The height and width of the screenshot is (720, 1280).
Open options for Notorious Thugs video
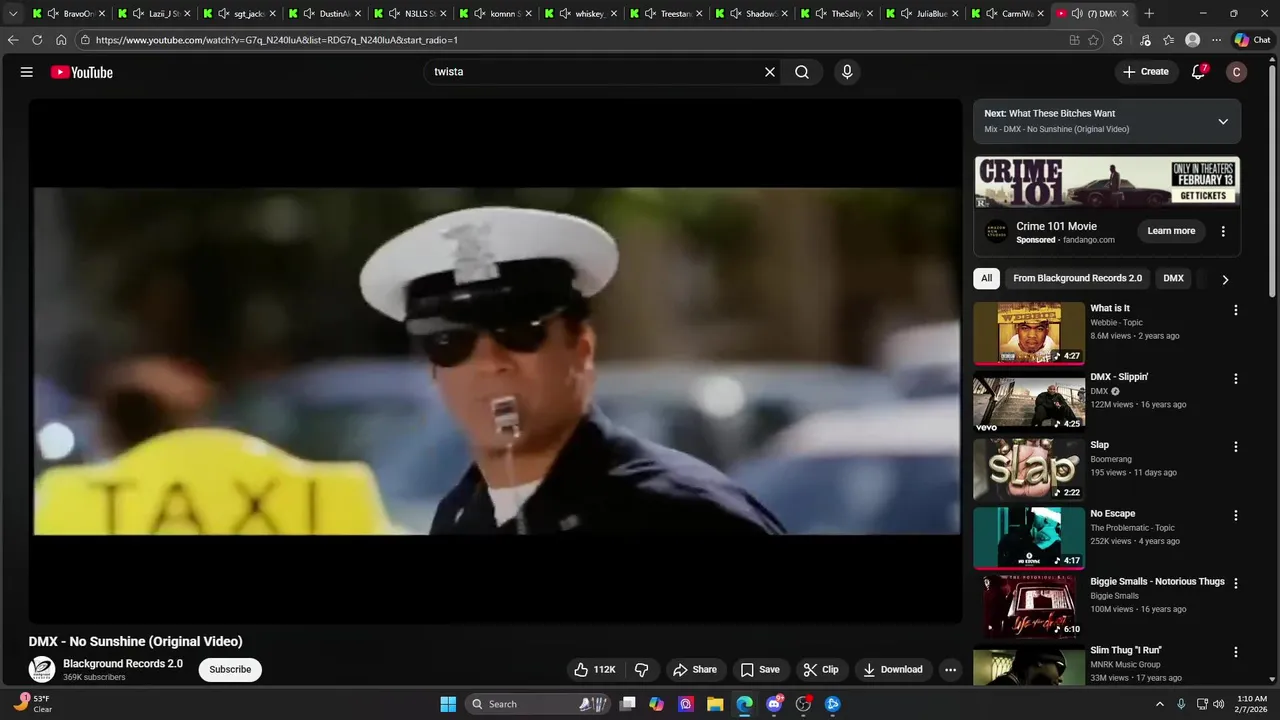[x=1236, y=583]
